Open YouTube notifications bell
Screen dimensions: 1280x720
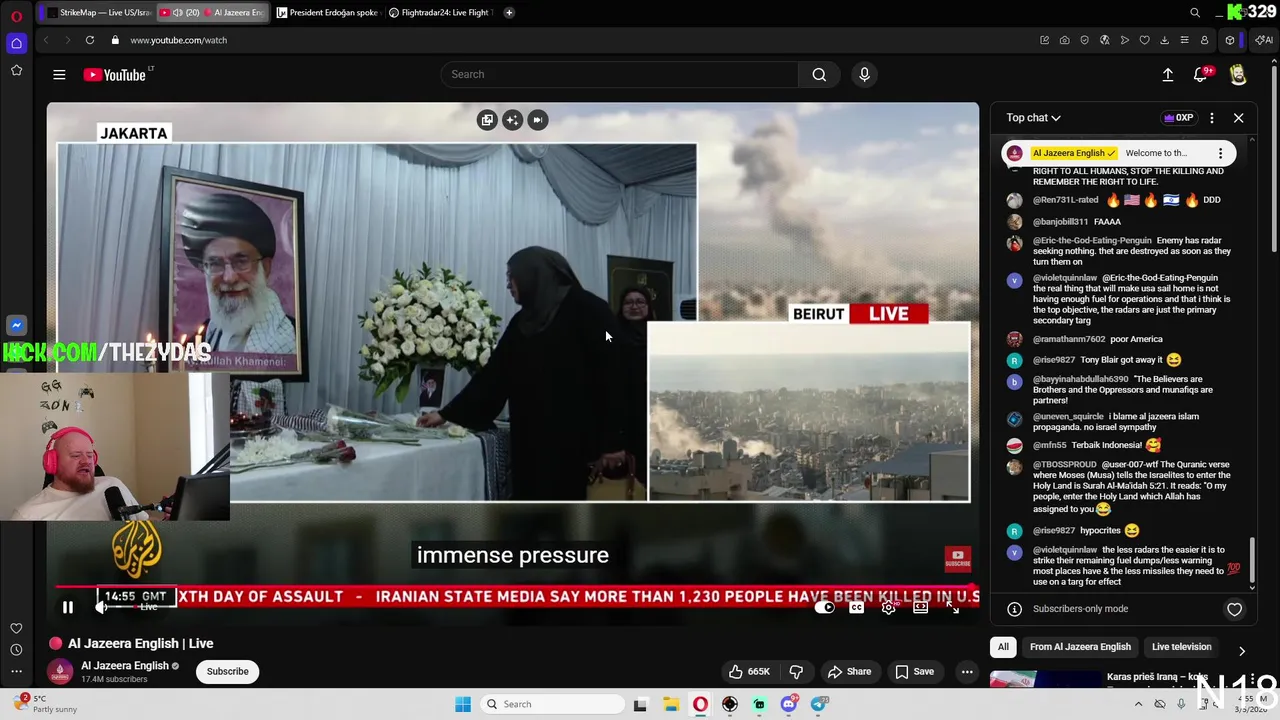[1201, 74]
